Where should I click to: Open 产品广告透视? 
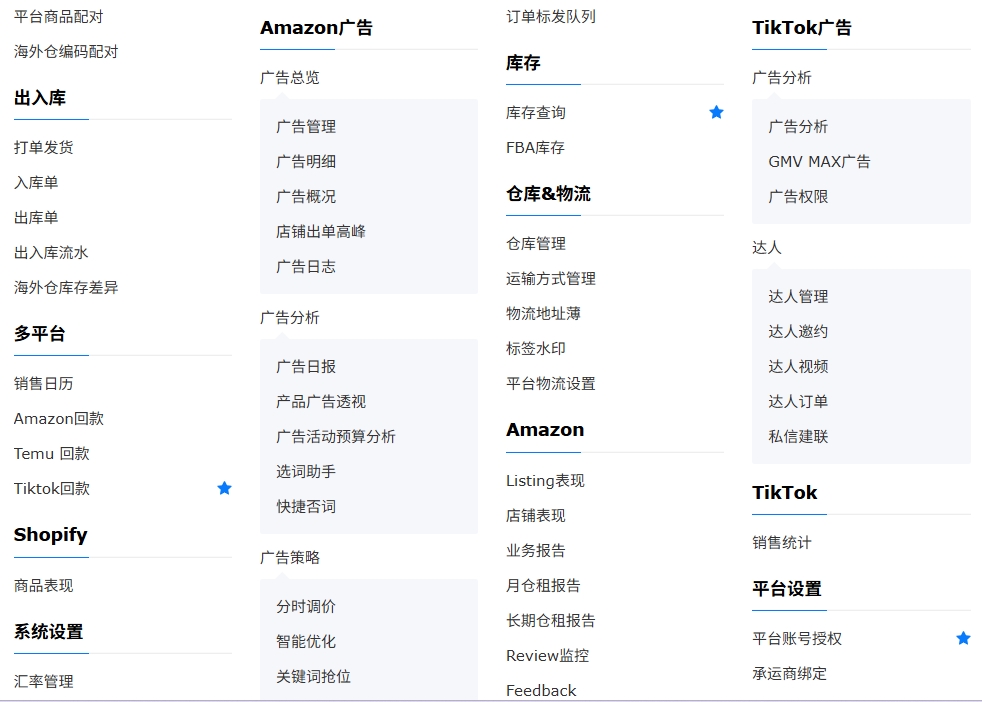[x=321, y=401]
